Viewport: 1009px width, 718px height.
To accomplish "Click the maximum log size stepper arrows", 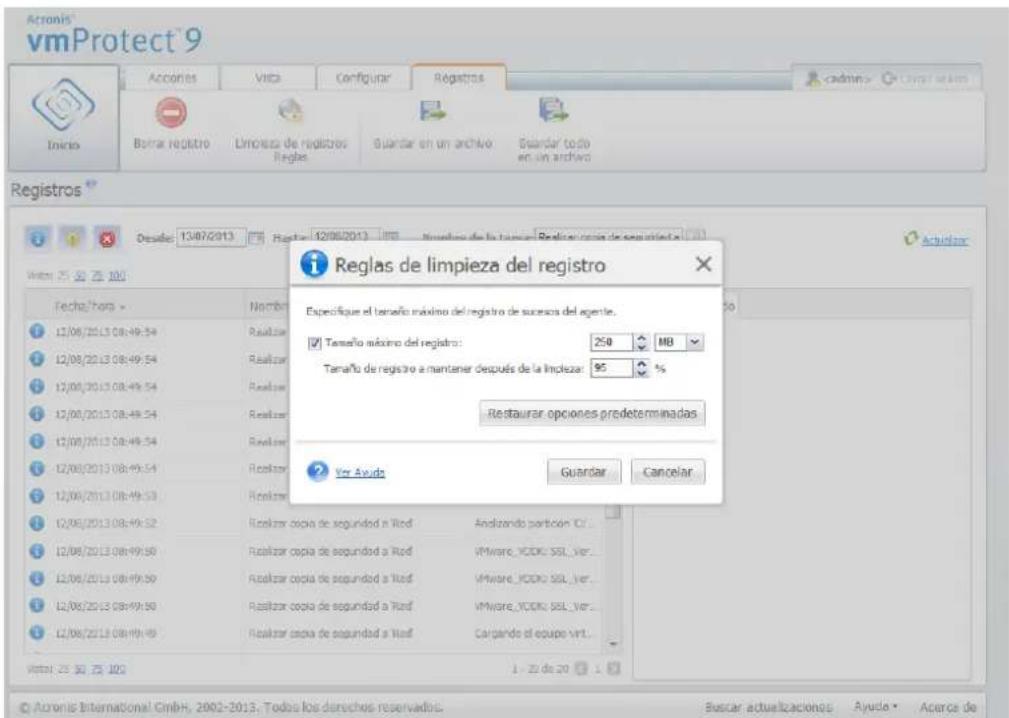I will click(x=641, y=342).
